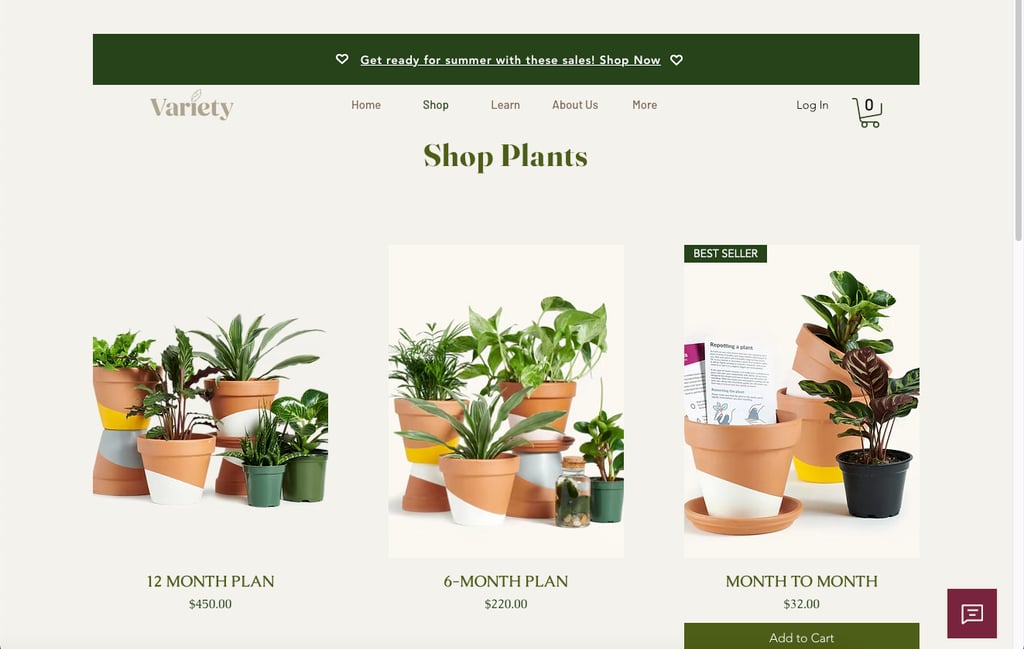Click the left heart icon in banner
The width and height of the screenshot is (1024, 649).
[342, 59]
